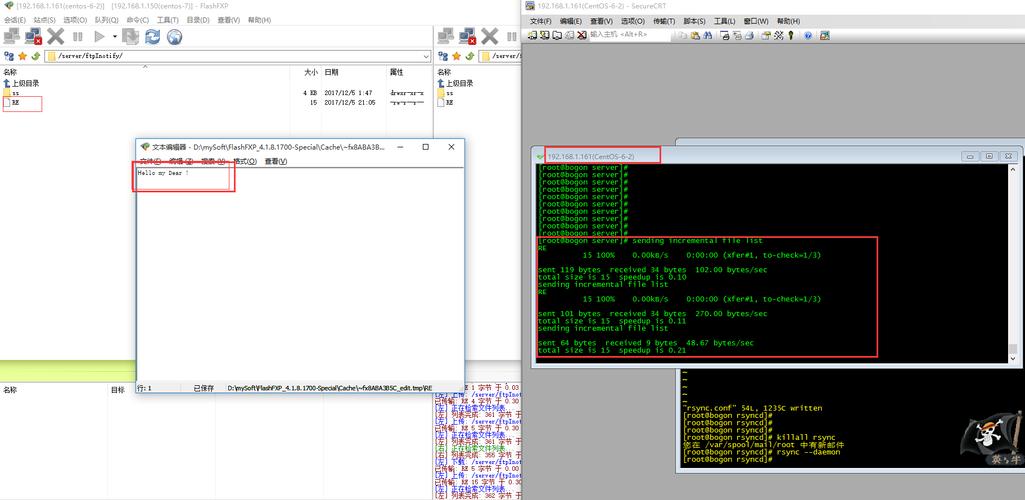Click the 上级目录 parent directory entry in left pane

pyautogui.click(x=25, y=83)
